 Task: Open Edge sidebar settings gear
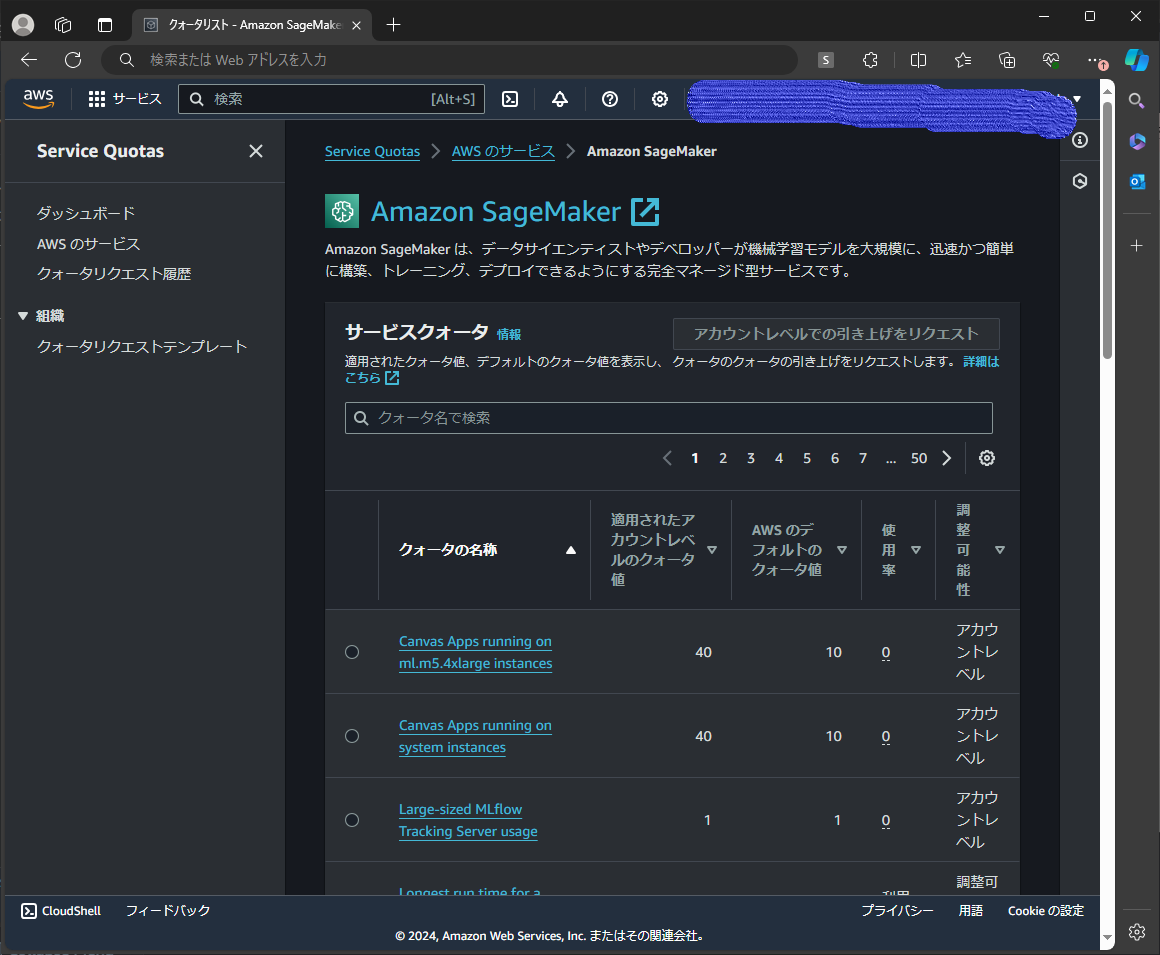[1137, 932]
